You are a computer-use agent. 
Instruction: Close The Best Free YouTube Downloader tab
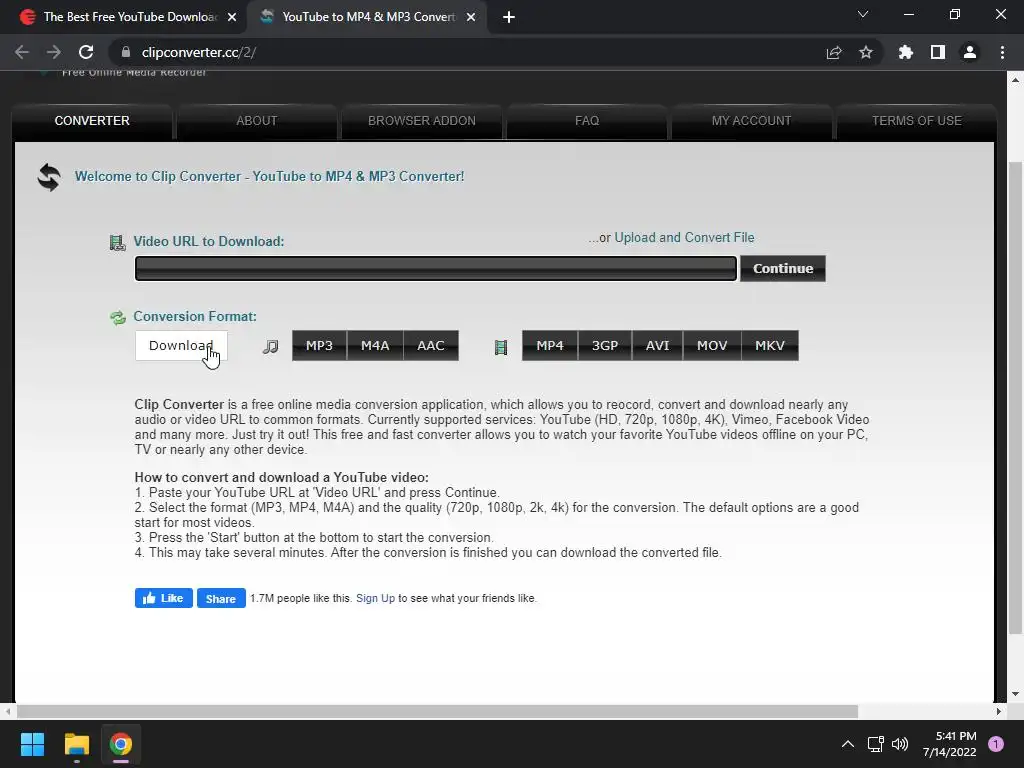point(232,17)
